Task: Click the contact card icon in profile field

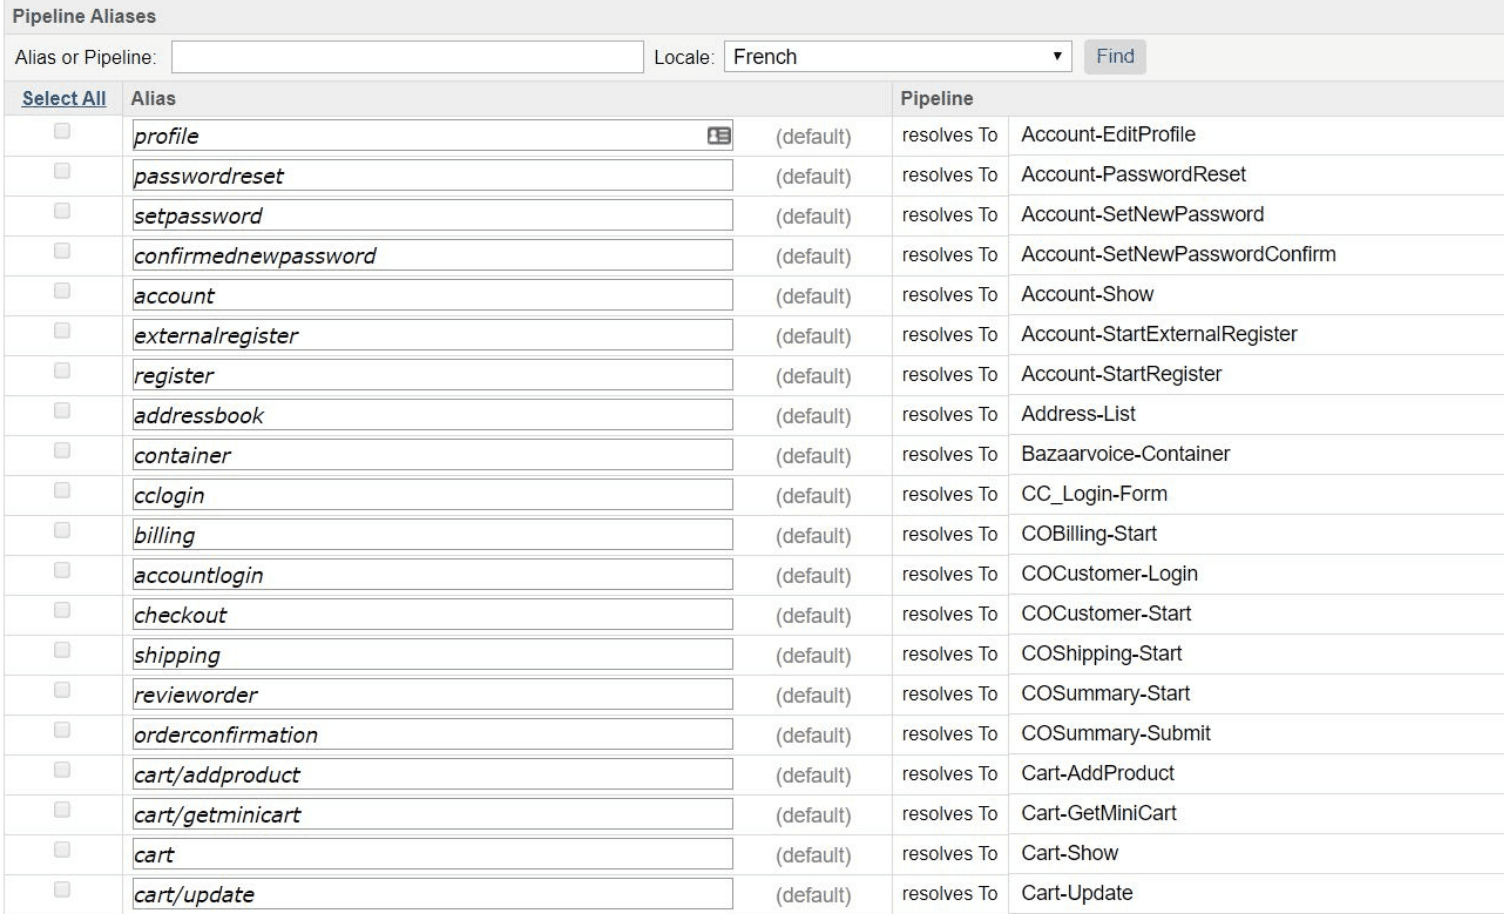Action: coord(719,136)
